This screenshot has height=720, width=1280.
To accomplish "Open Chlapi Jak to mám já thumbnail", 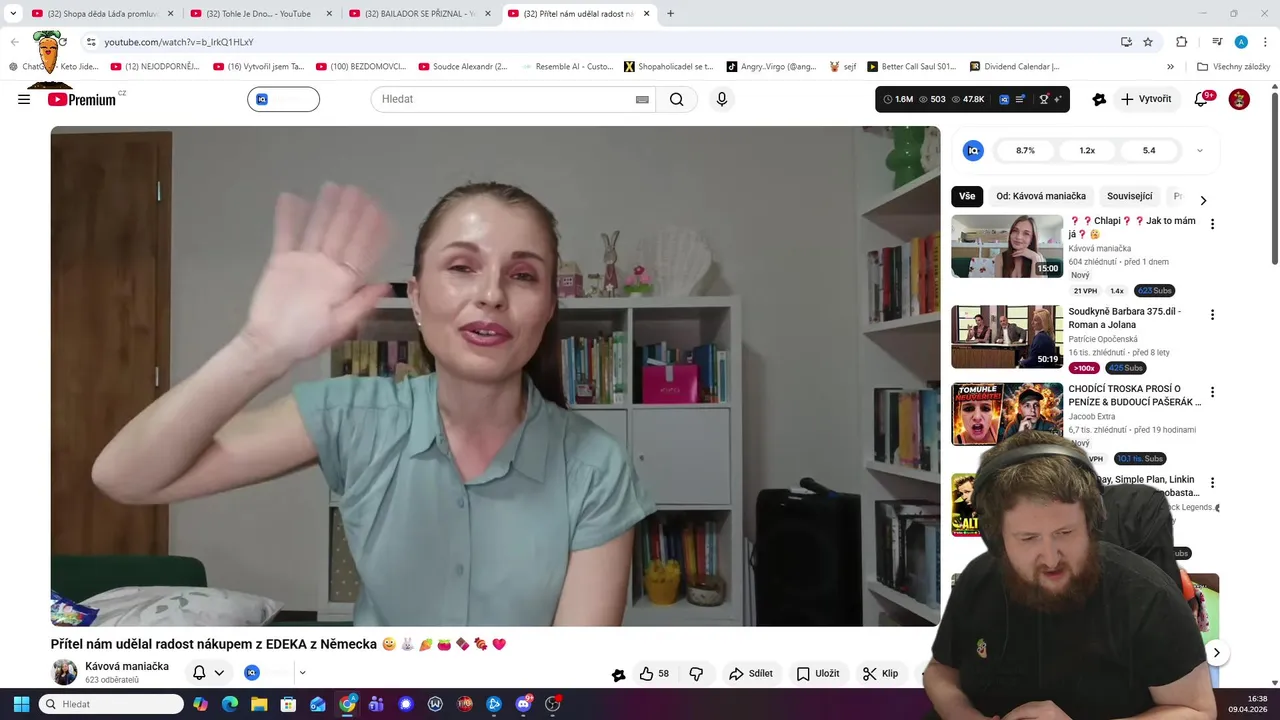I will coord(1007,246).
